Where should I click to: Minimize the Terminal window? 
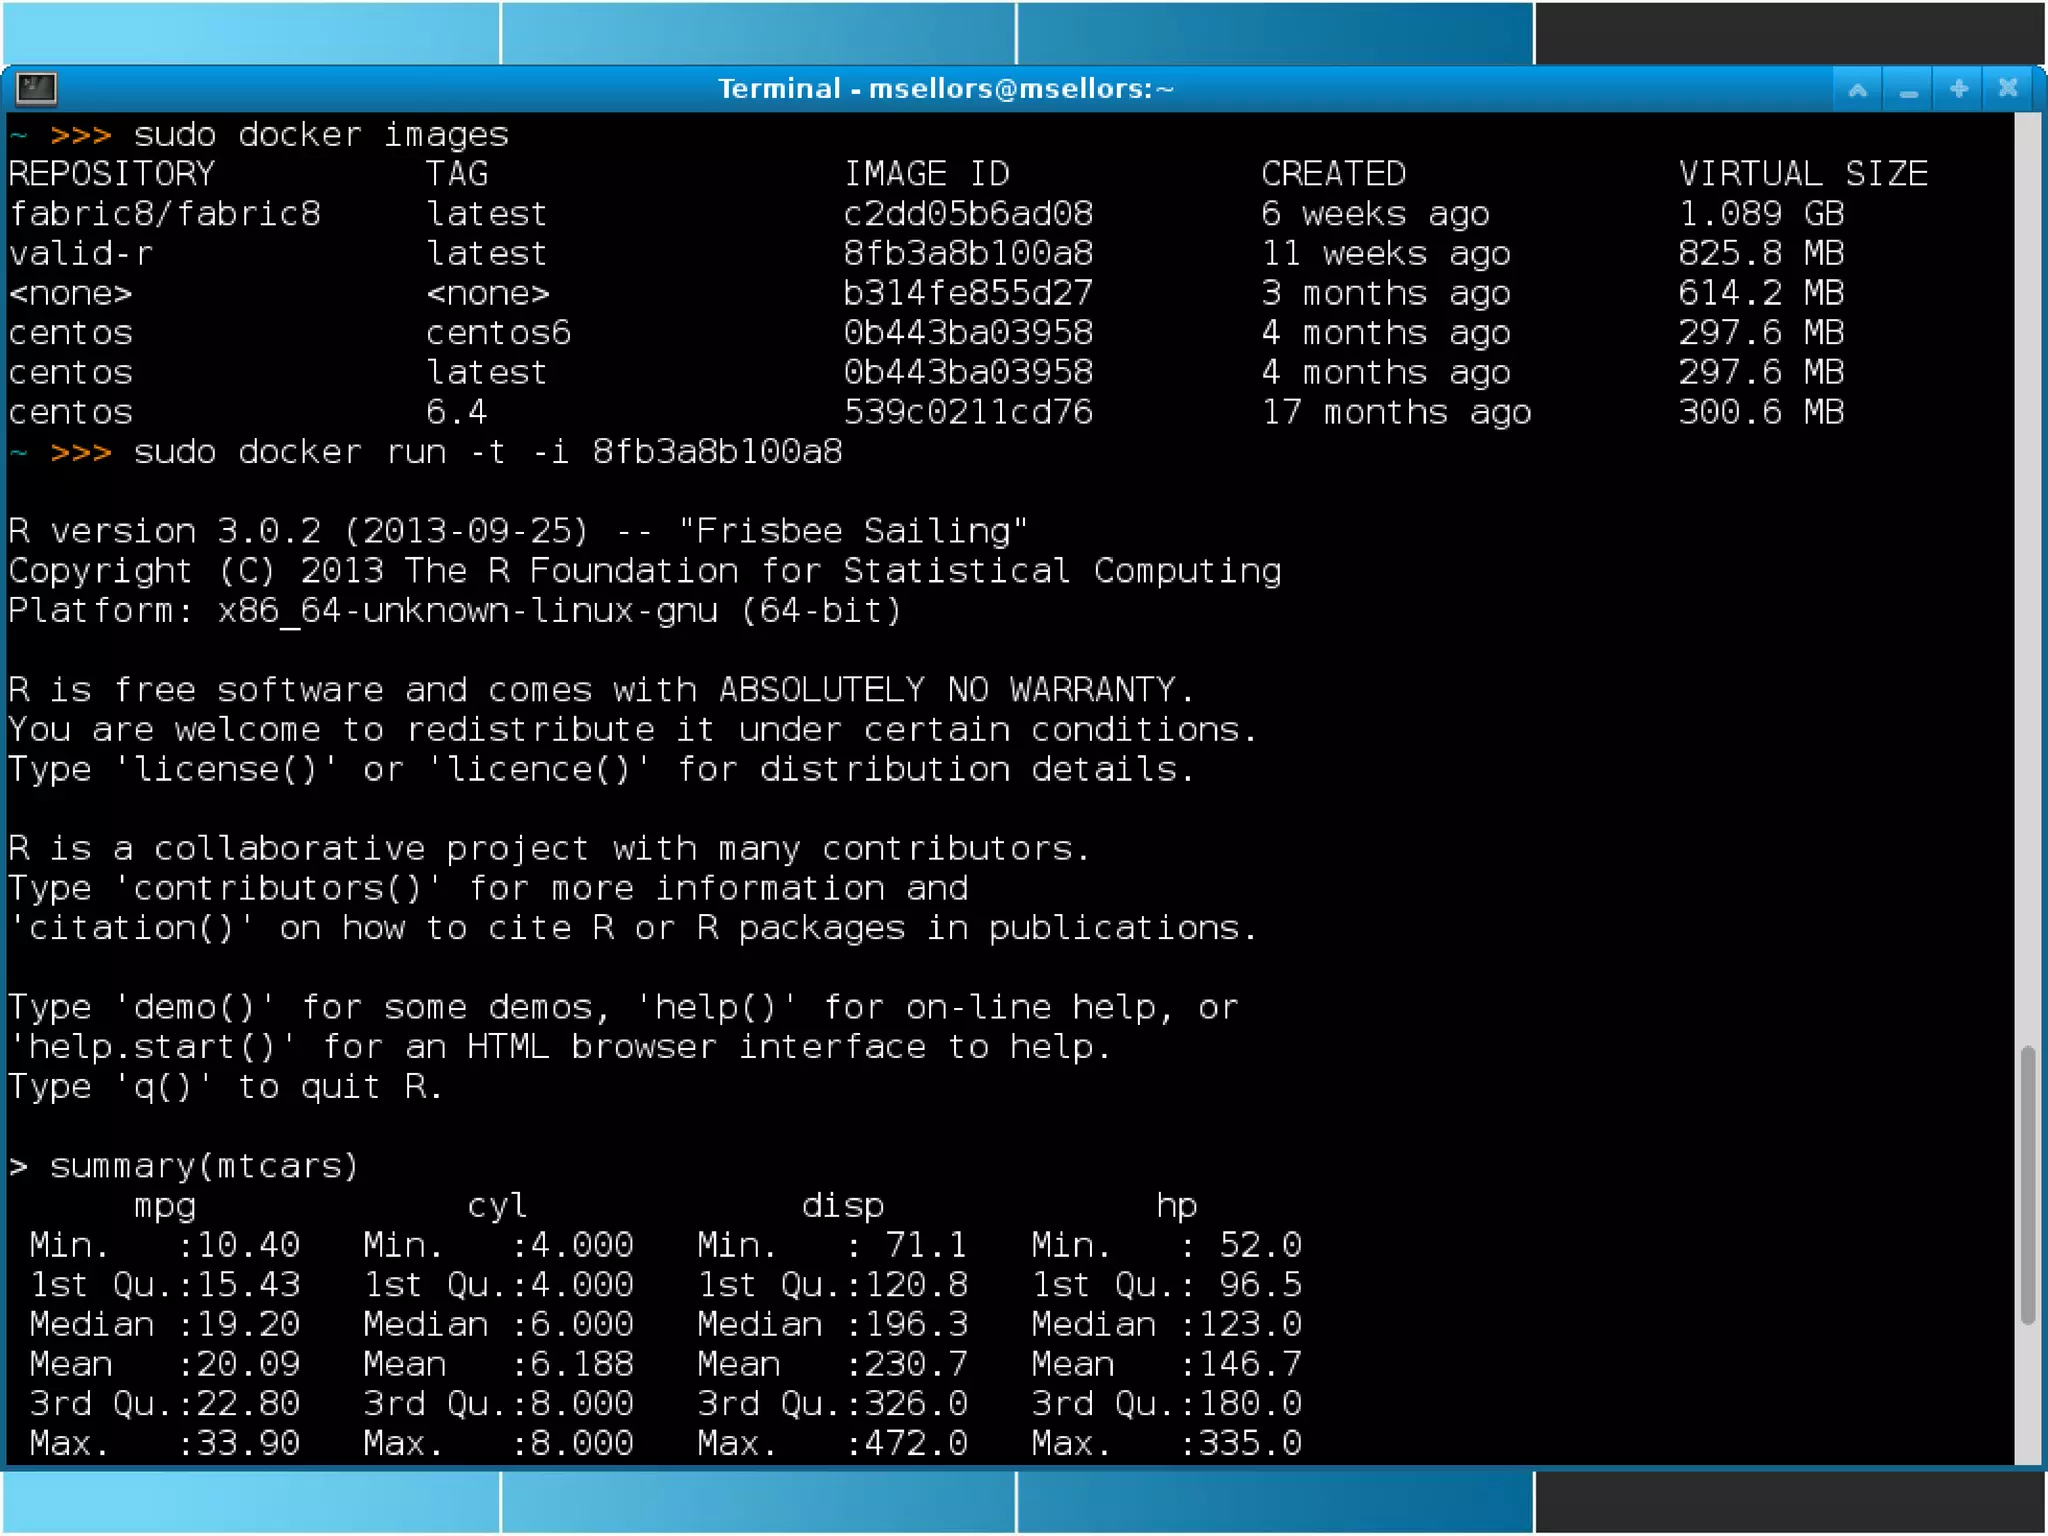pos(1908,89)
